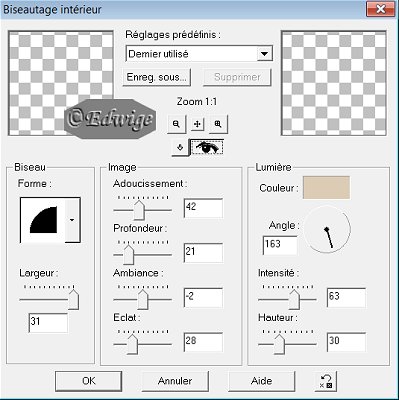Click the zoom out magnifier icon
Screen dimensions: 399x400
coord(176,124)
